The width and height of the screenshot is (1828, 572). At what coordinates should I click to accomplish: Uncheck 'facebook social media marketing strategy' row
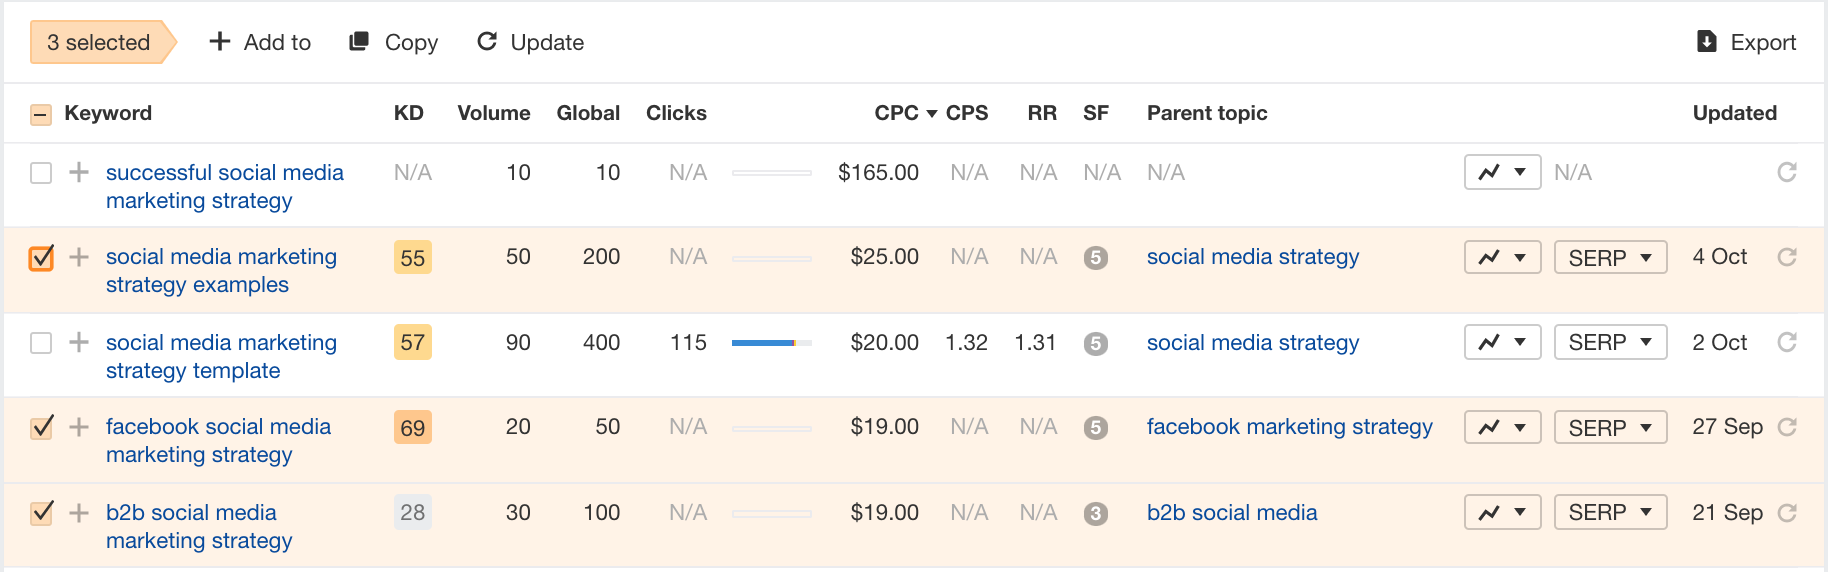pyautogui.click(x=41, y=427)
